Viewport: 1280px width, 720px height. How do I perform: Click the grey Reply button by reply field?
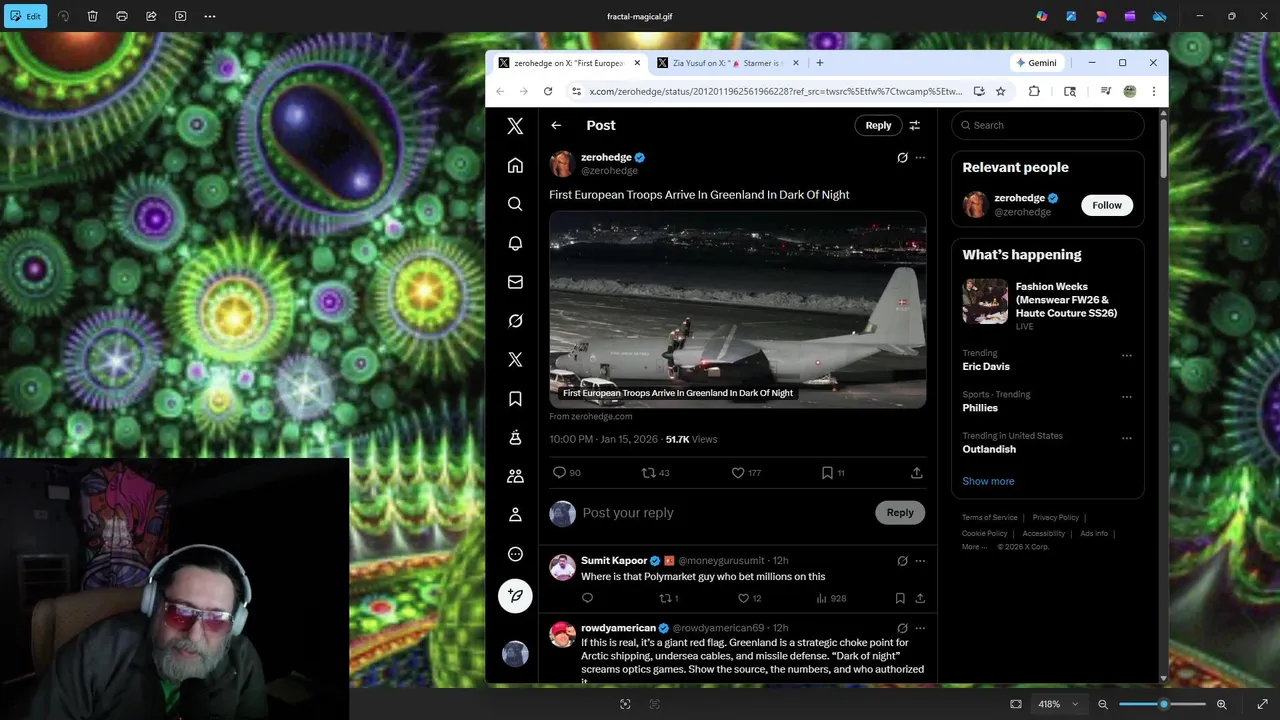900,513
